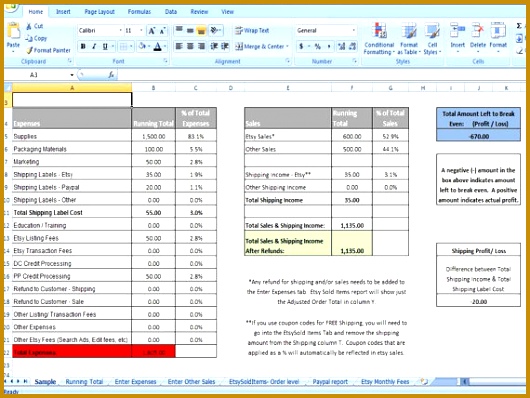Open Cell Styles gallery
The height and width of the screenshot is (398, 530).
432,38
